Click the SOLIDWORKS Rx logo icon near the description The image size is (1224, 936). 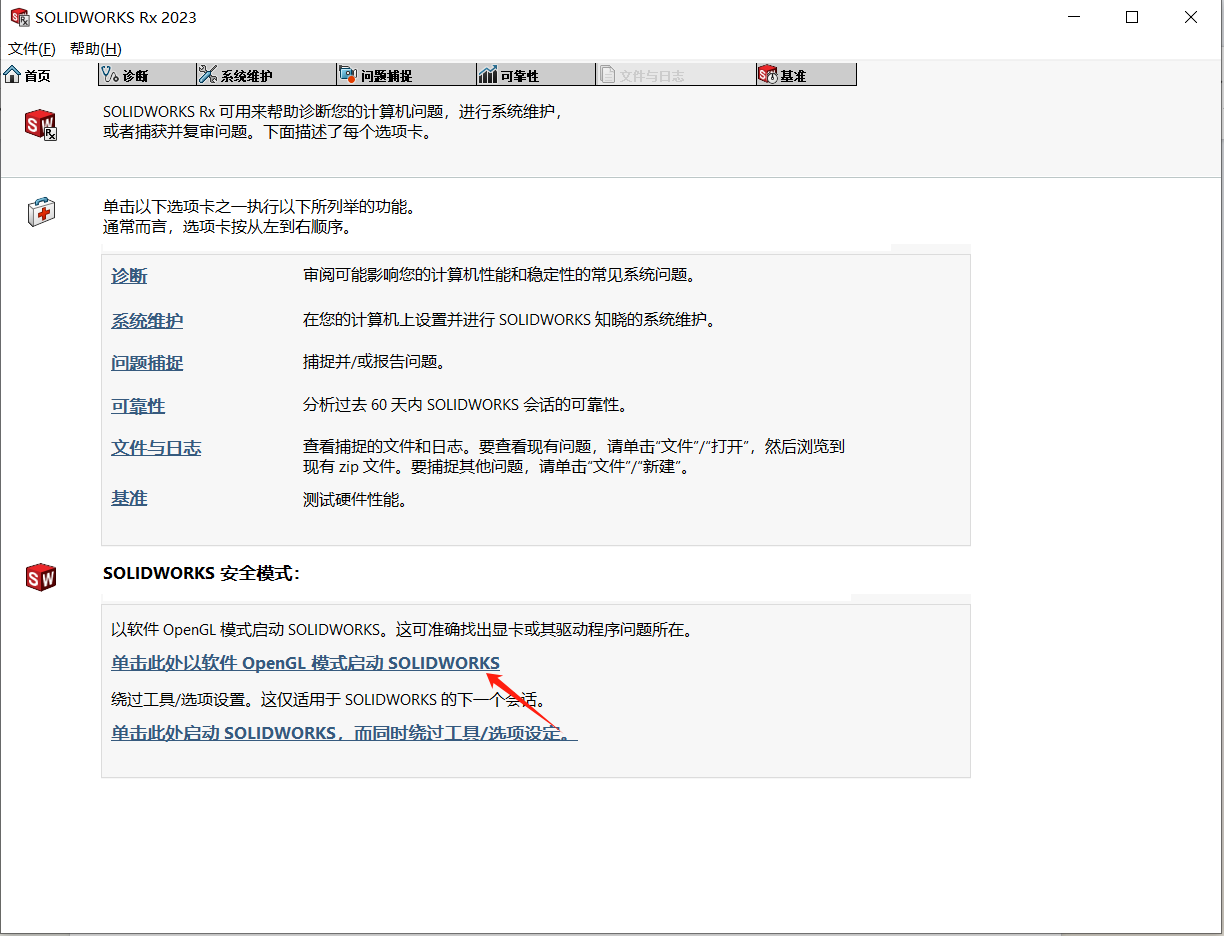[x=40, y=126]
